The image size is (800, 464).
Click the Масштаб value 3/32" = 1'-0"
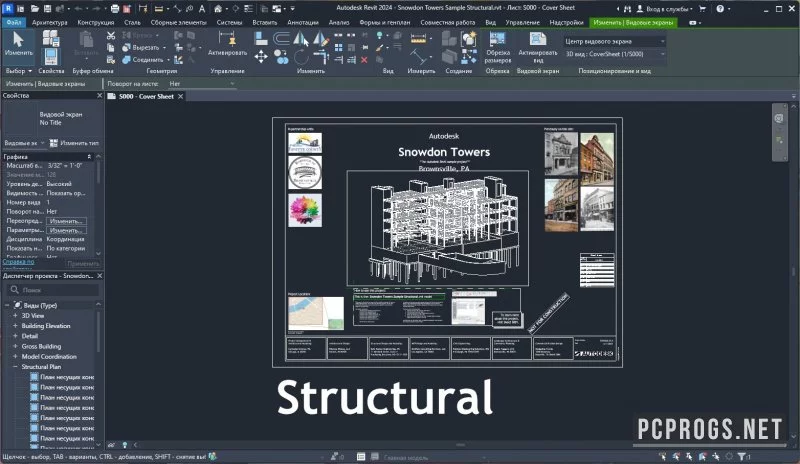tap(65, 165)
